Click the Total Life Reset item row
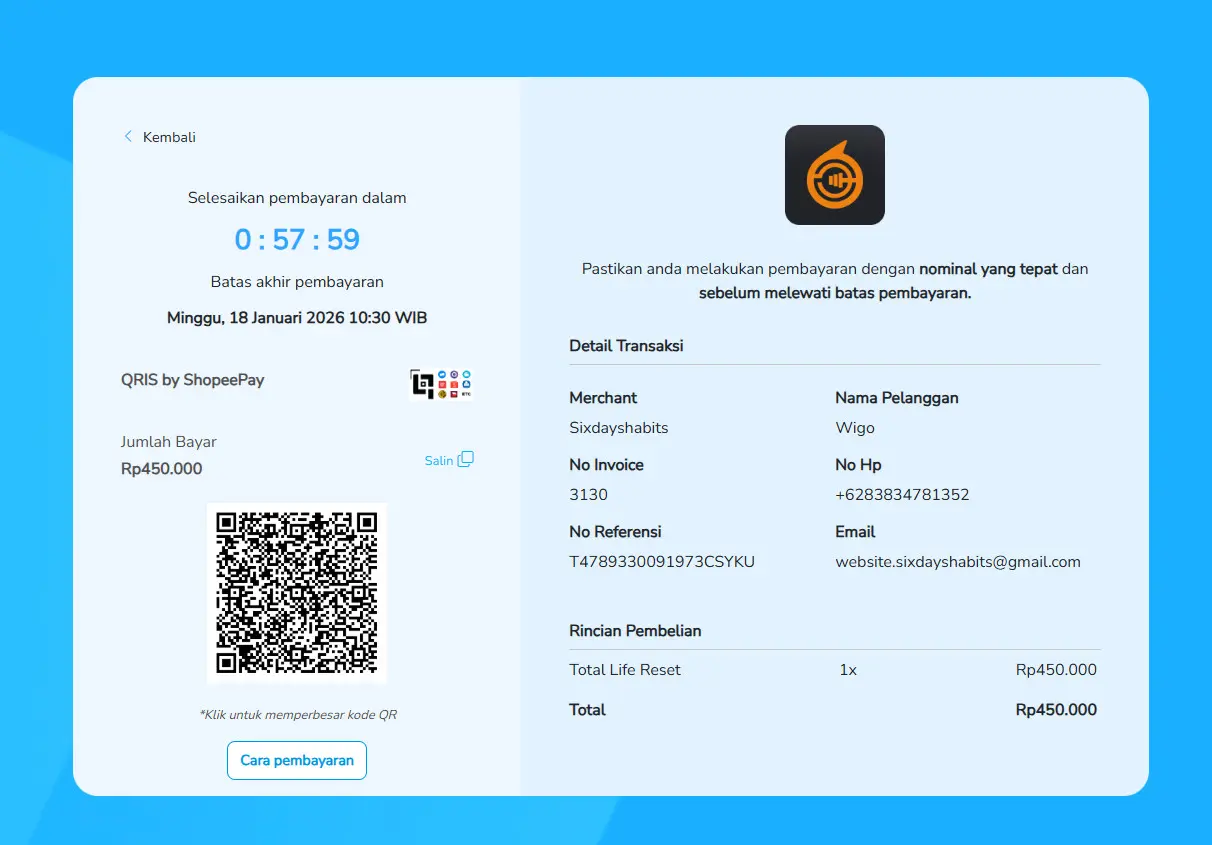Image resolution: width=1212 pixels, height=845 pixels. pyautogui.click(x=625, y=670)
